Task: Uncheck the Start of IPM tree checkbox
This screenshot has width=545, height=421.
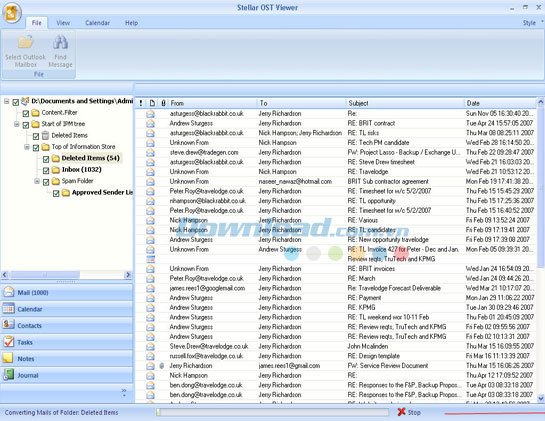Action: tap(26, 125)
